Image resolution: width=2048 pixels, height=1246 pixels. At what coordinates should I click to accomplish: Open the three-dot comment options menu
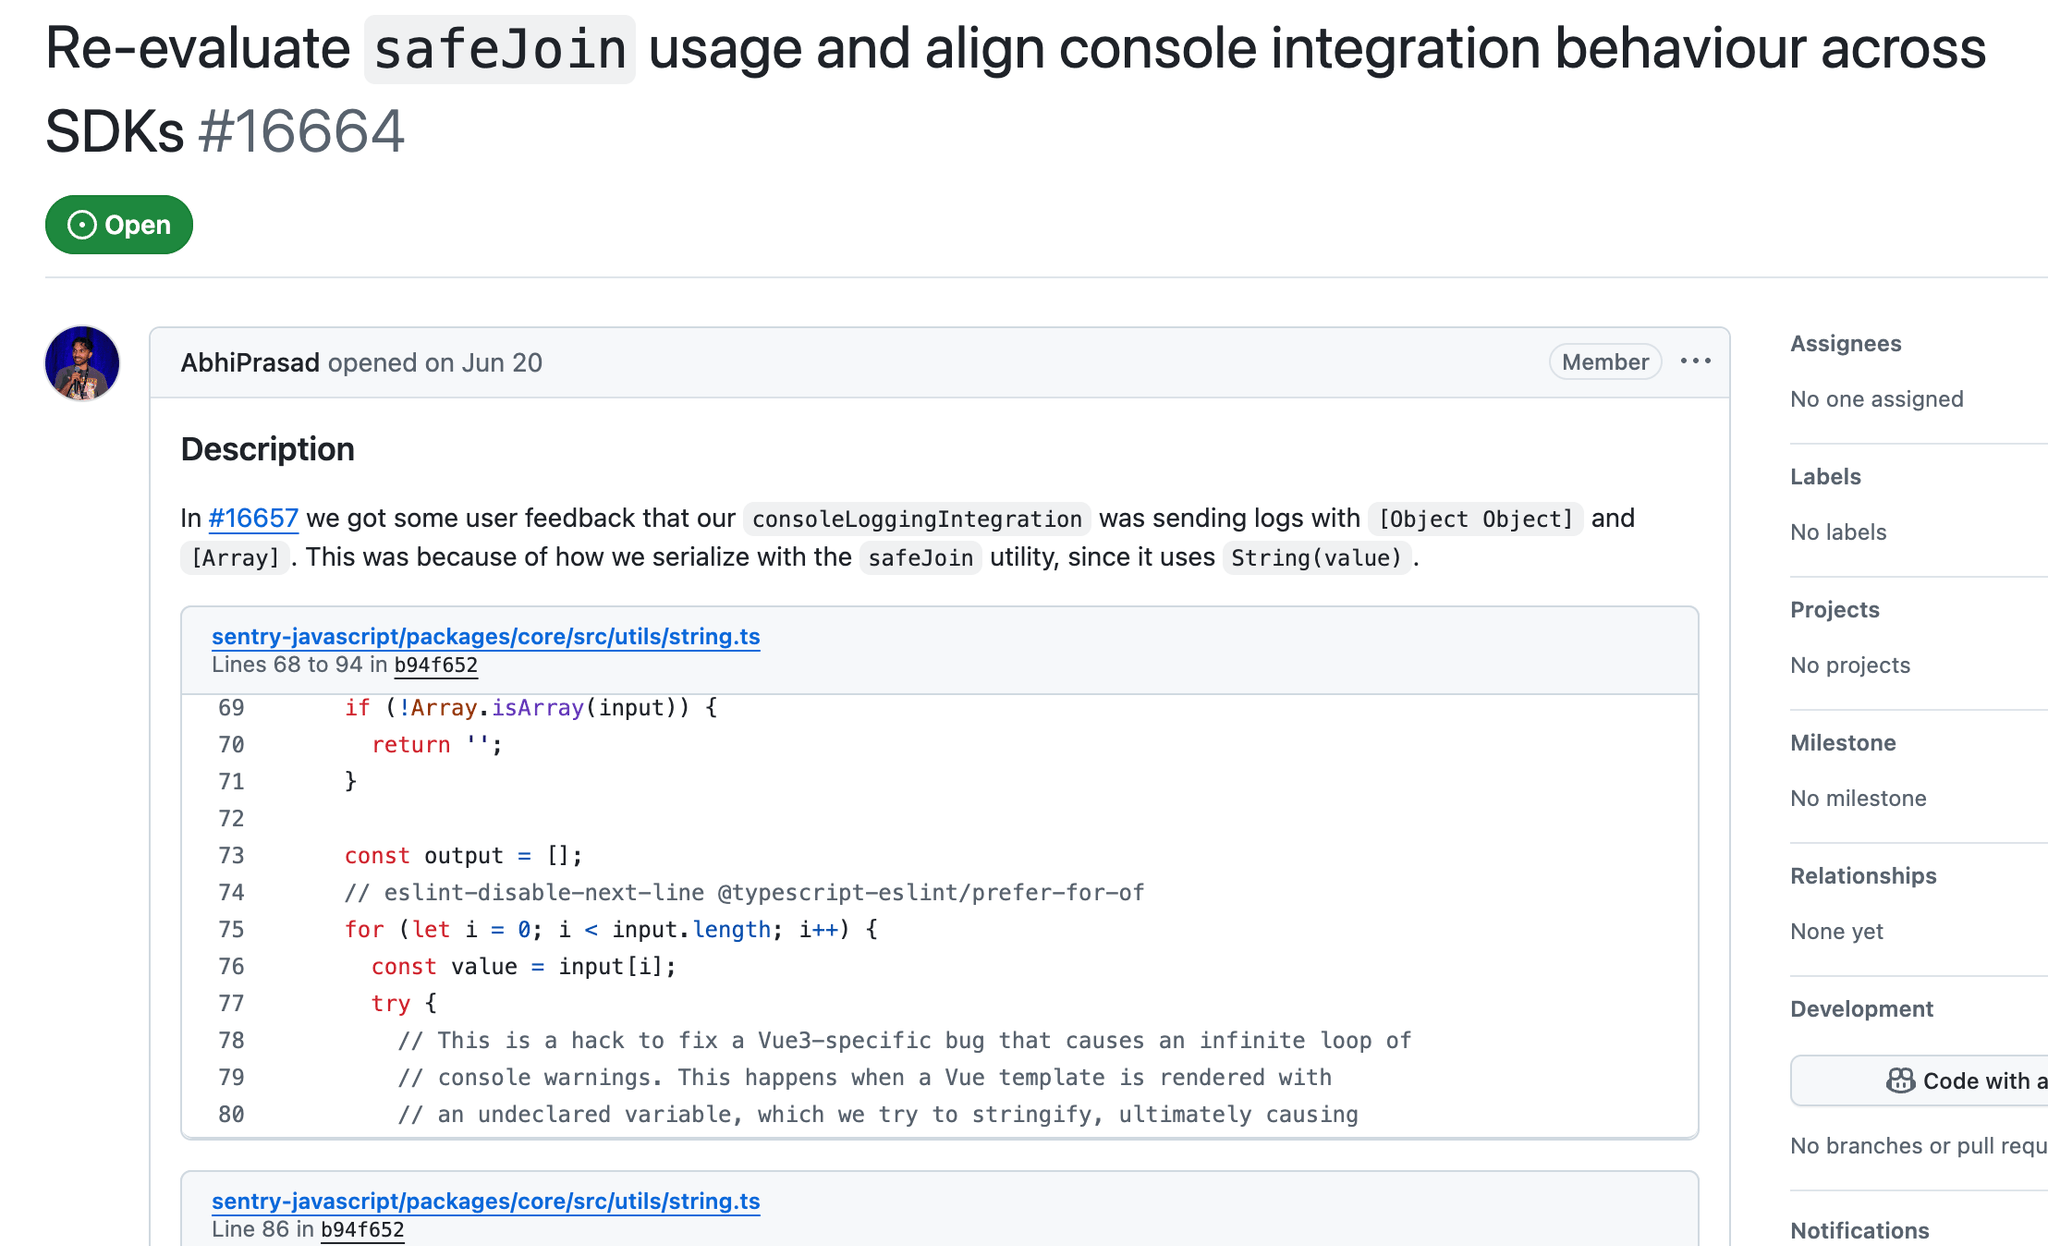pyautogui.click(x=1695, y=361)
